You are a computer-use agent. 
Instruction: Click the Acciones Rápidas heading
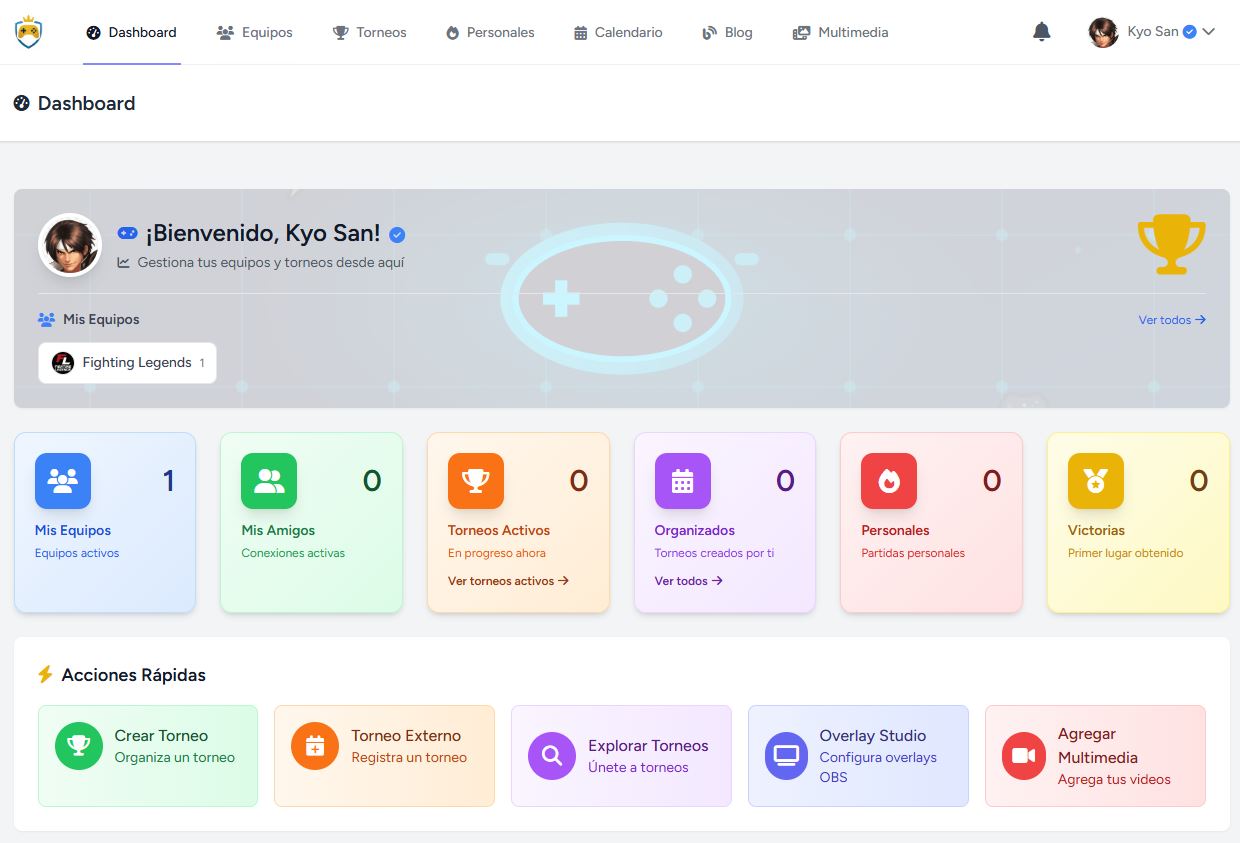pyautogui.click(x=134, y=675)
